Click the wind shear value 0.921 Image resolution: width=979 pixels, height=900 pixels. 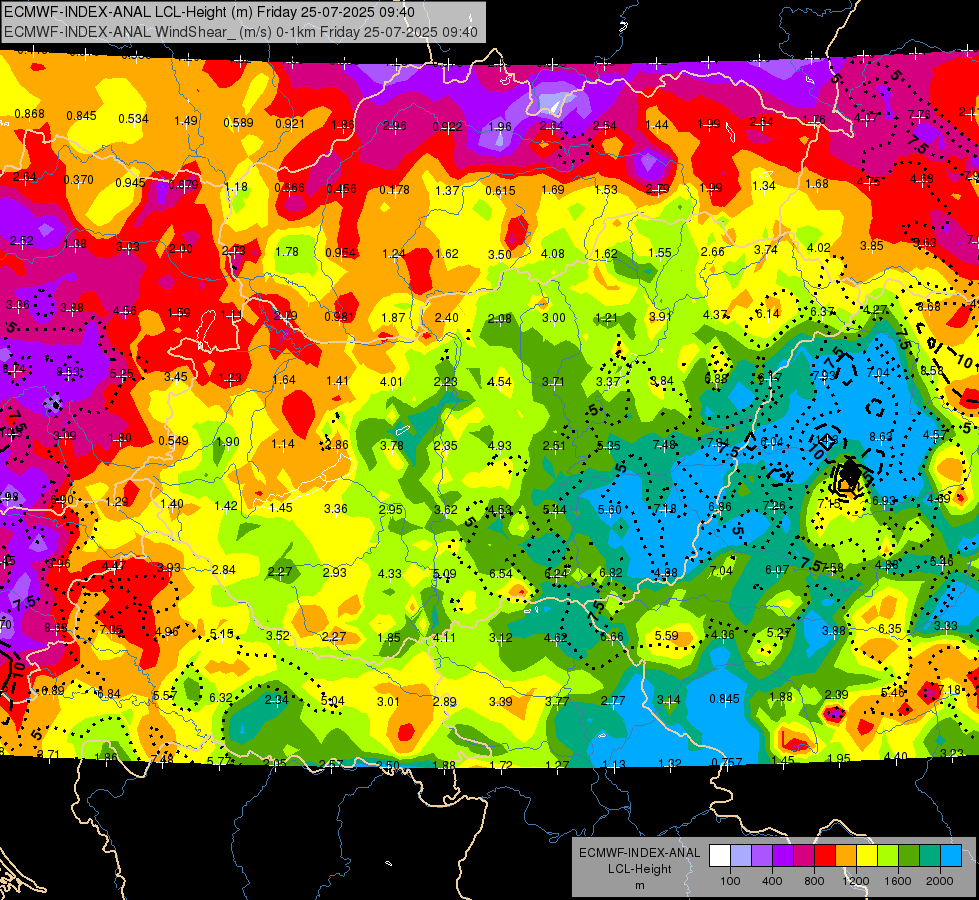click(290, 124)
